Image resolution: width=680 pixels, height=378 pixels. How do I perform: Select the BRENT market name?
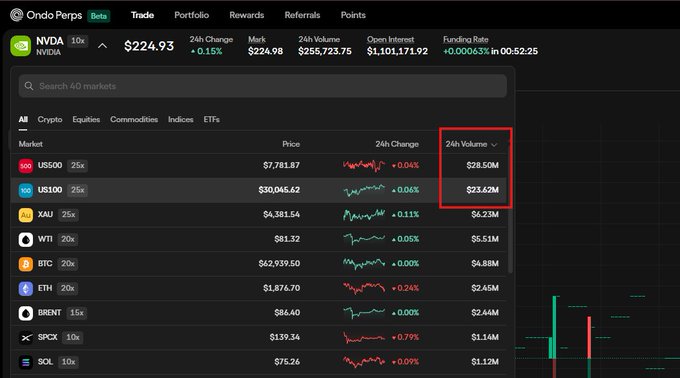coord(49,313)
